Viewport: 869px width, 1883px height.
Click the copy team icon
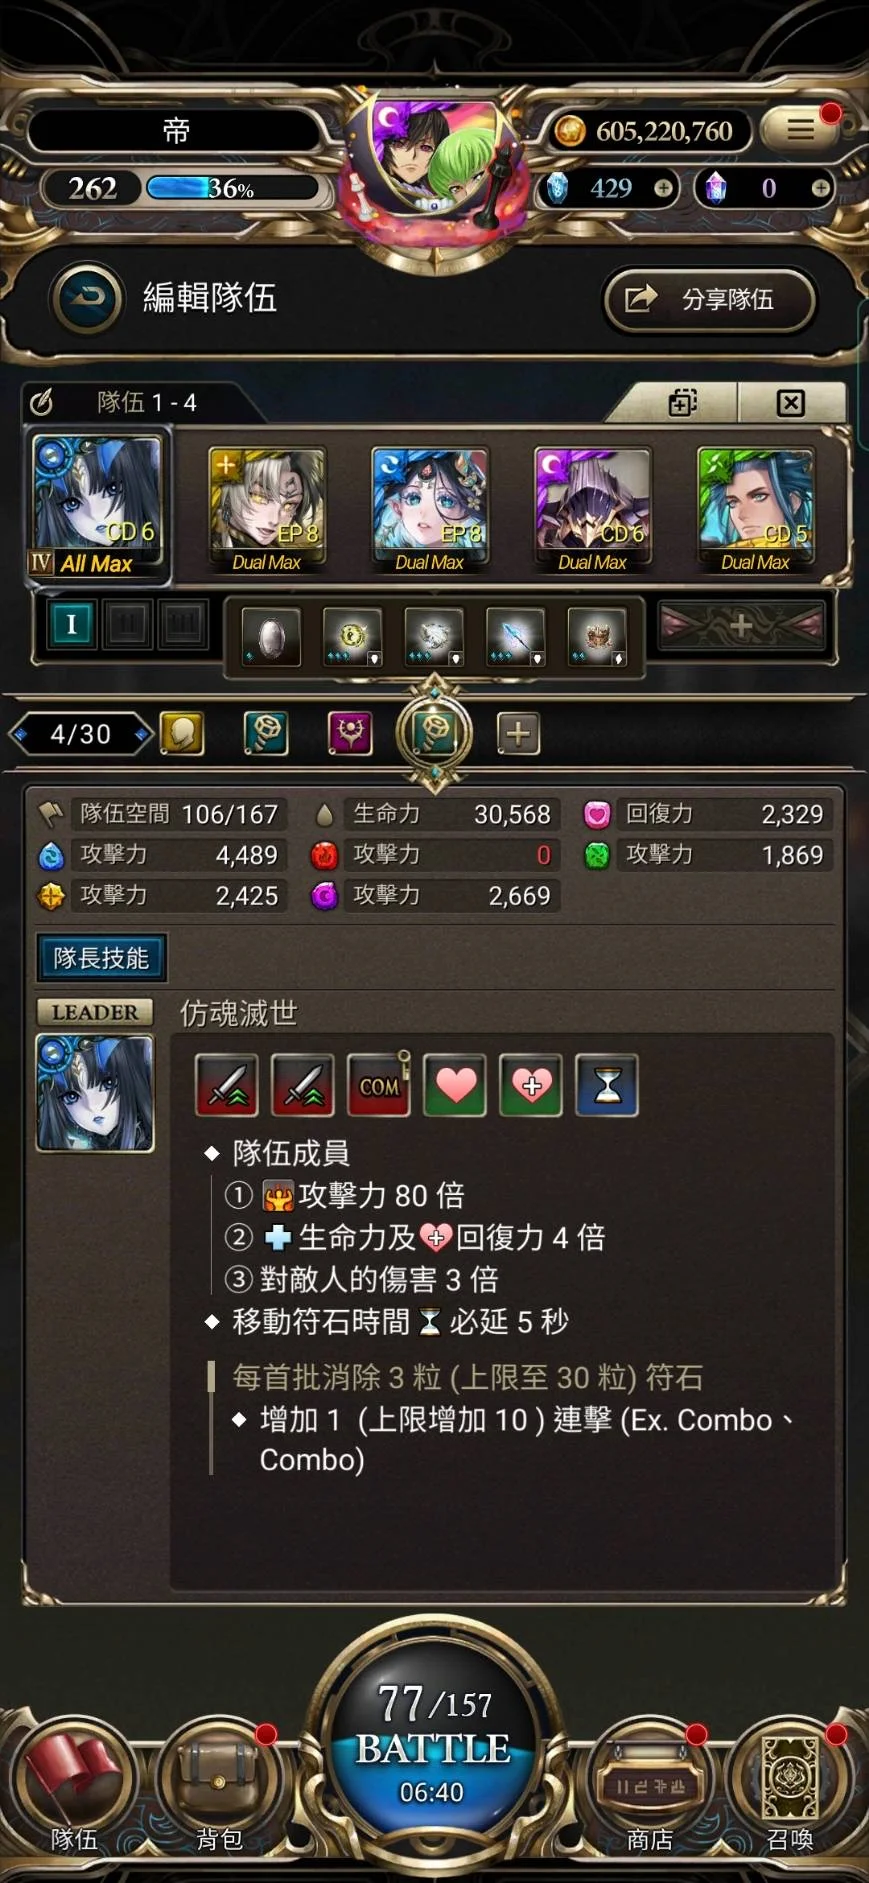click(x=683, y=403)
